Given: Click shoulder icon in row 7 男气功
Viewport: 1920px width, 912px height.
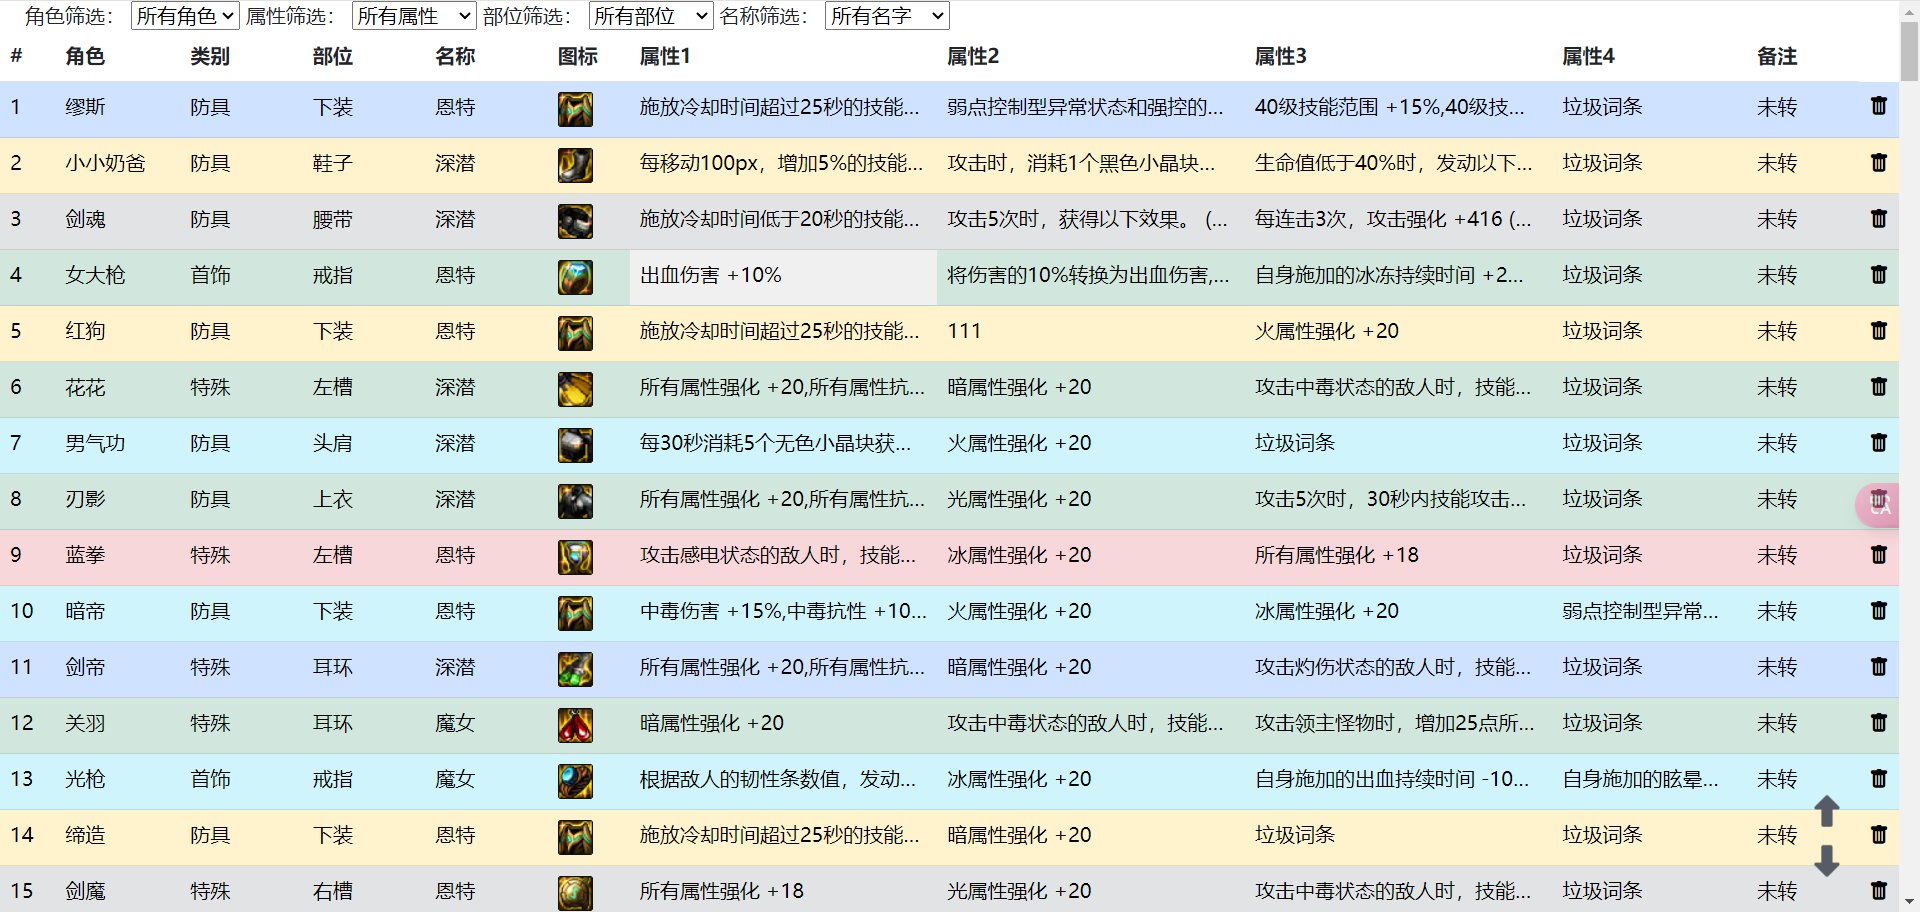Looking at the screenshot, I should 575,444.
